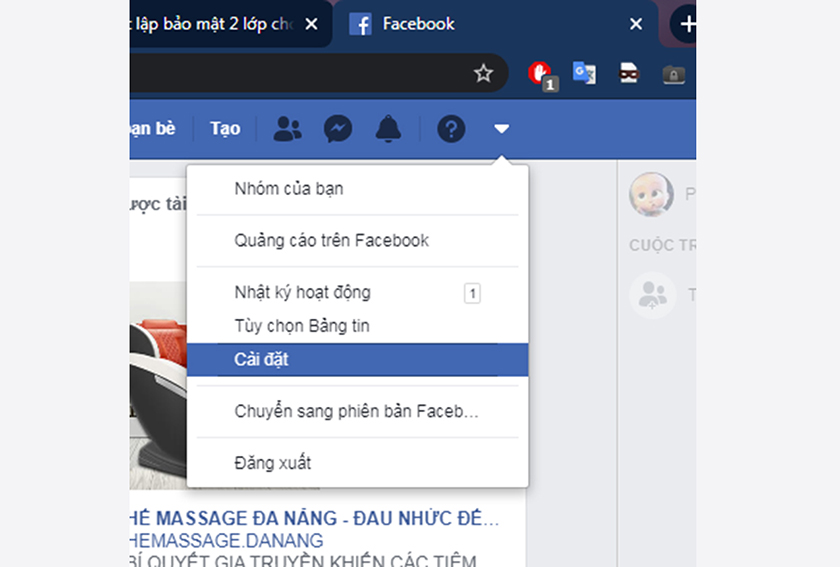Open friend requests icon in Facebook bar

coord(288,129)
